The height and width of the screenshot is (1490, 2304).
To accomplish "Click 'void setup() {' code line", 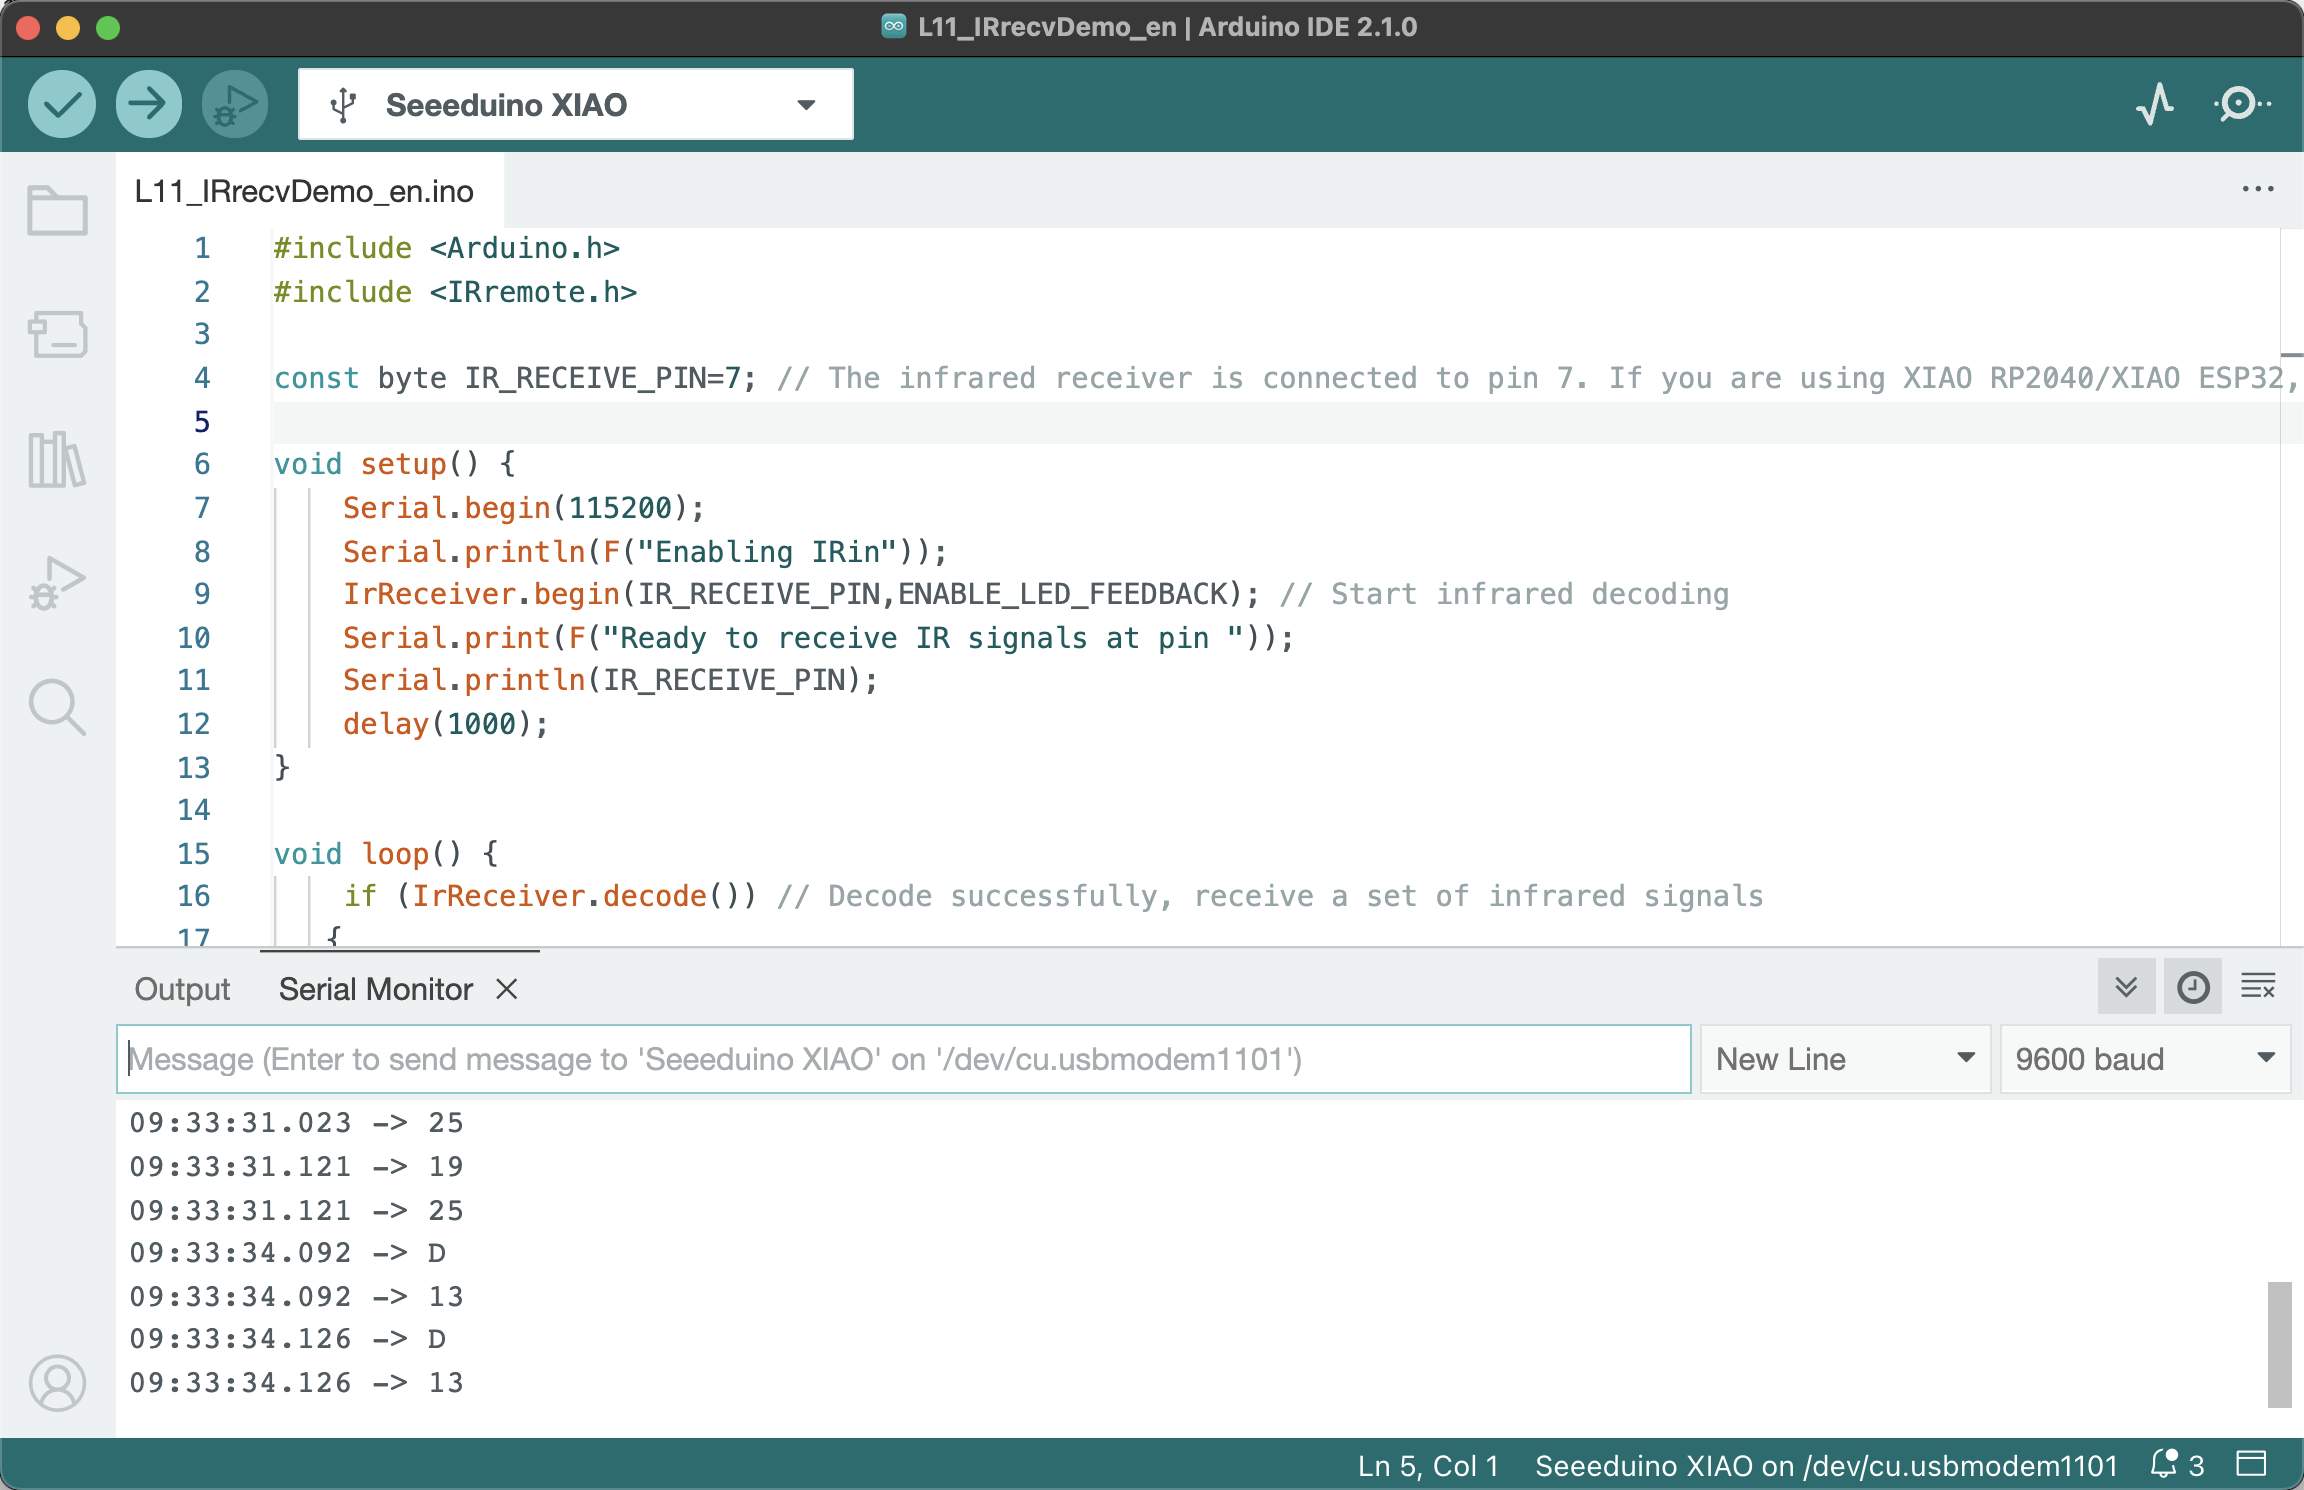I will tap(395, 464).
